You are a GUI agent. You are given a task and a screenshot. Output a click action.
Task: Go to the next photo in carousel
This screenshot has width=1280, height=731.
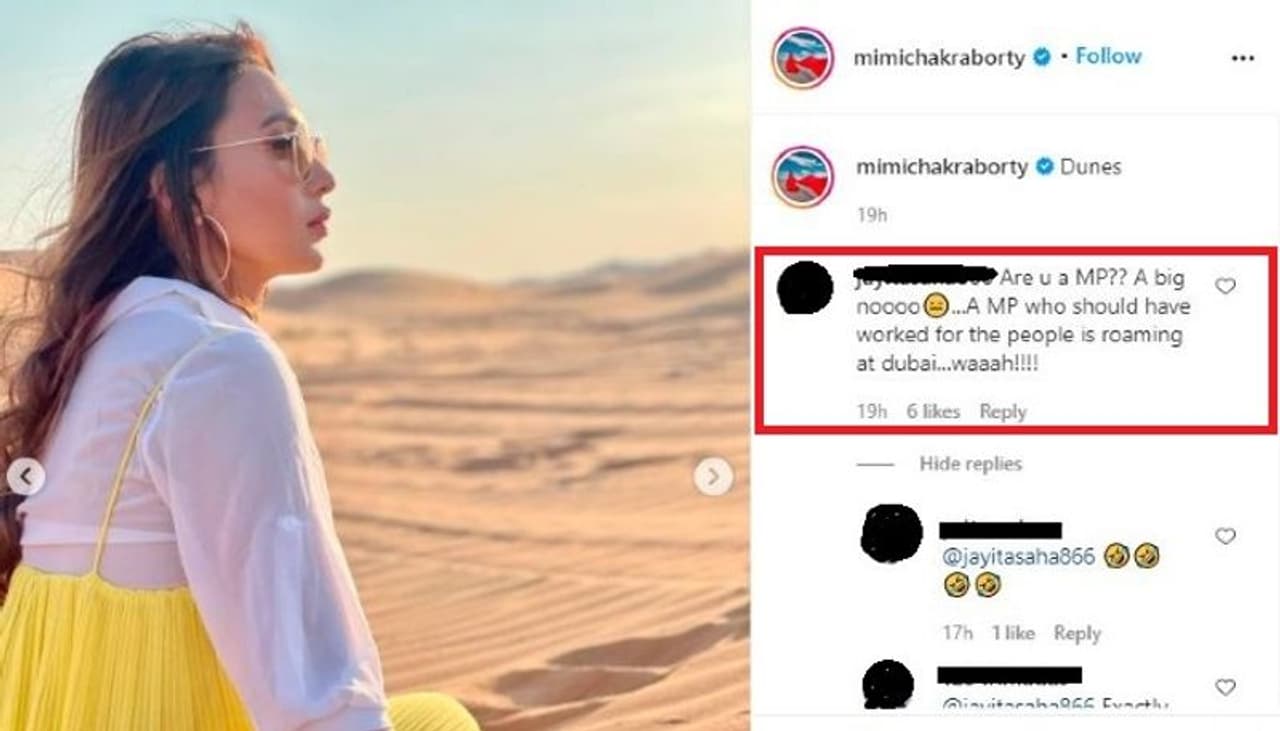[713, 477]
